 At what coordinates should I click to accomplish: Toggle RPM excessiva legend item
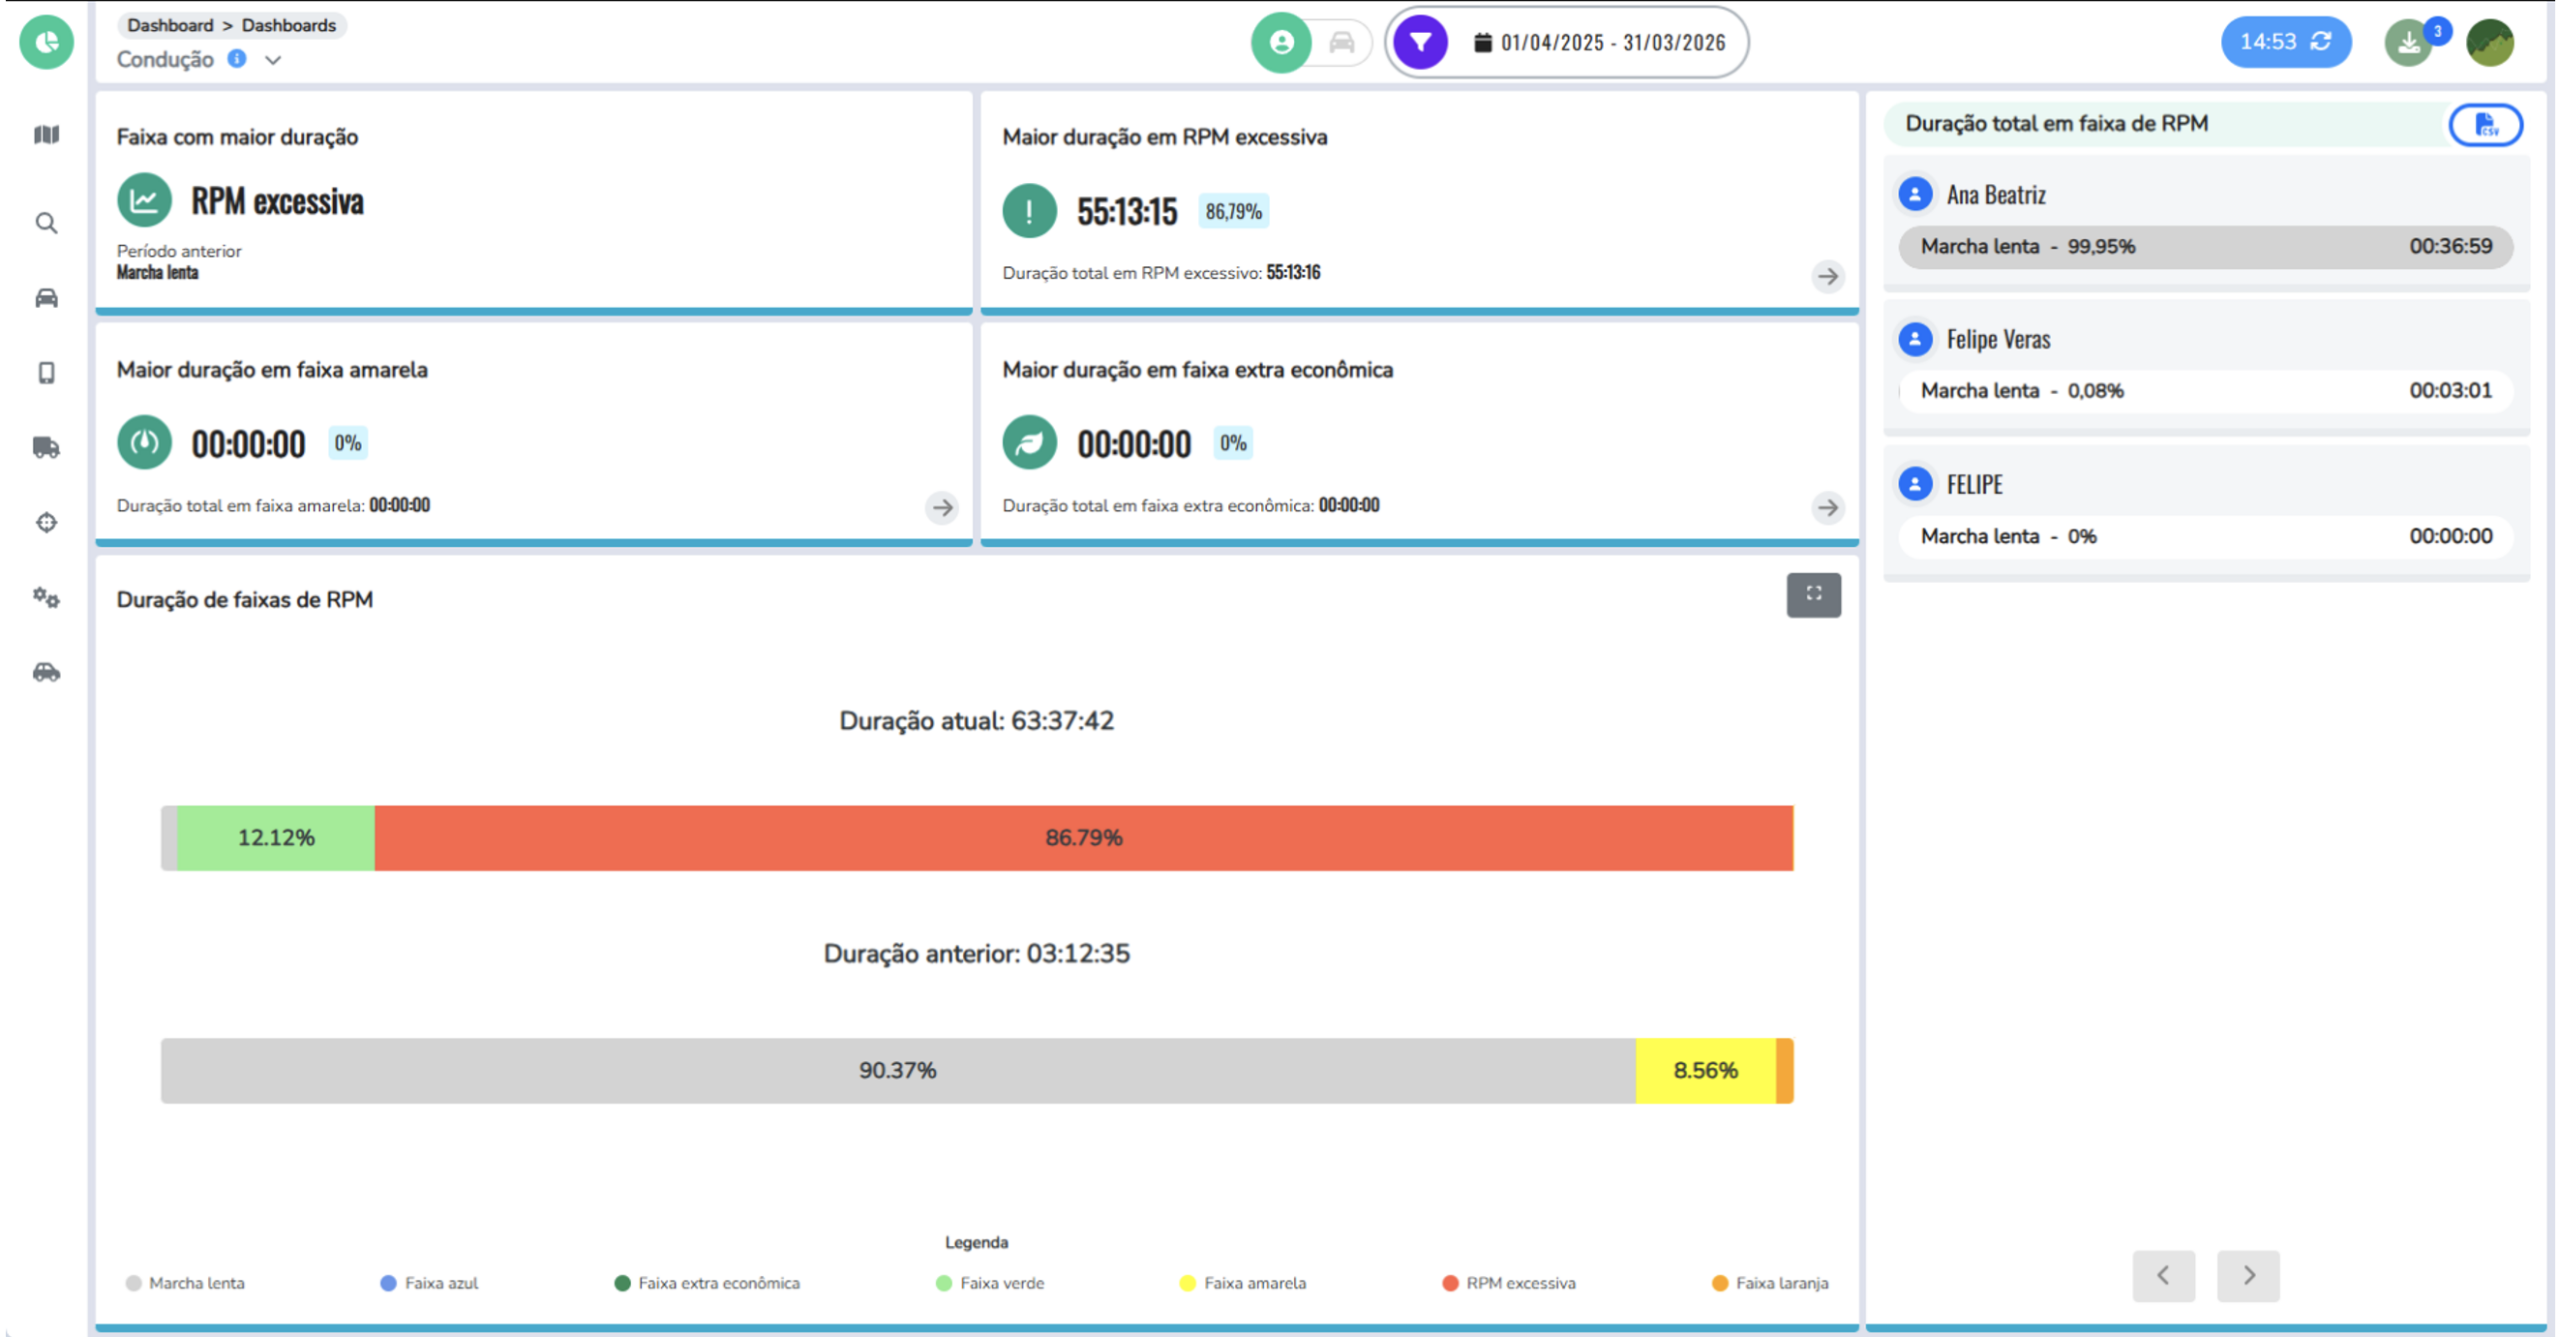[x=1509, y=1283]
